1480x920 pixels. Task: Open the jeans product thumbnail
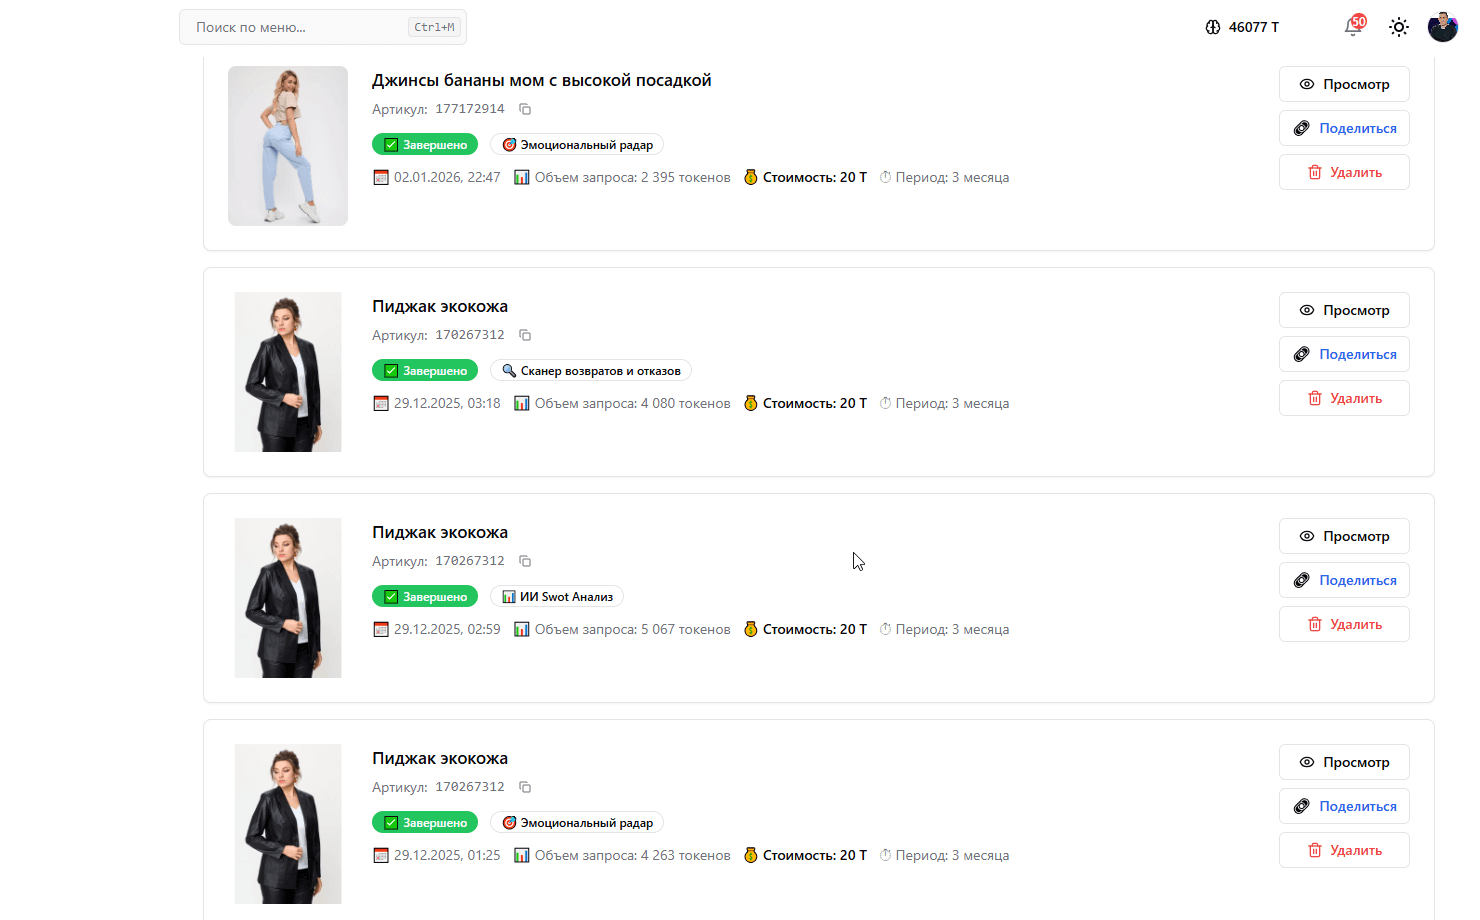(x=288, y=146)
